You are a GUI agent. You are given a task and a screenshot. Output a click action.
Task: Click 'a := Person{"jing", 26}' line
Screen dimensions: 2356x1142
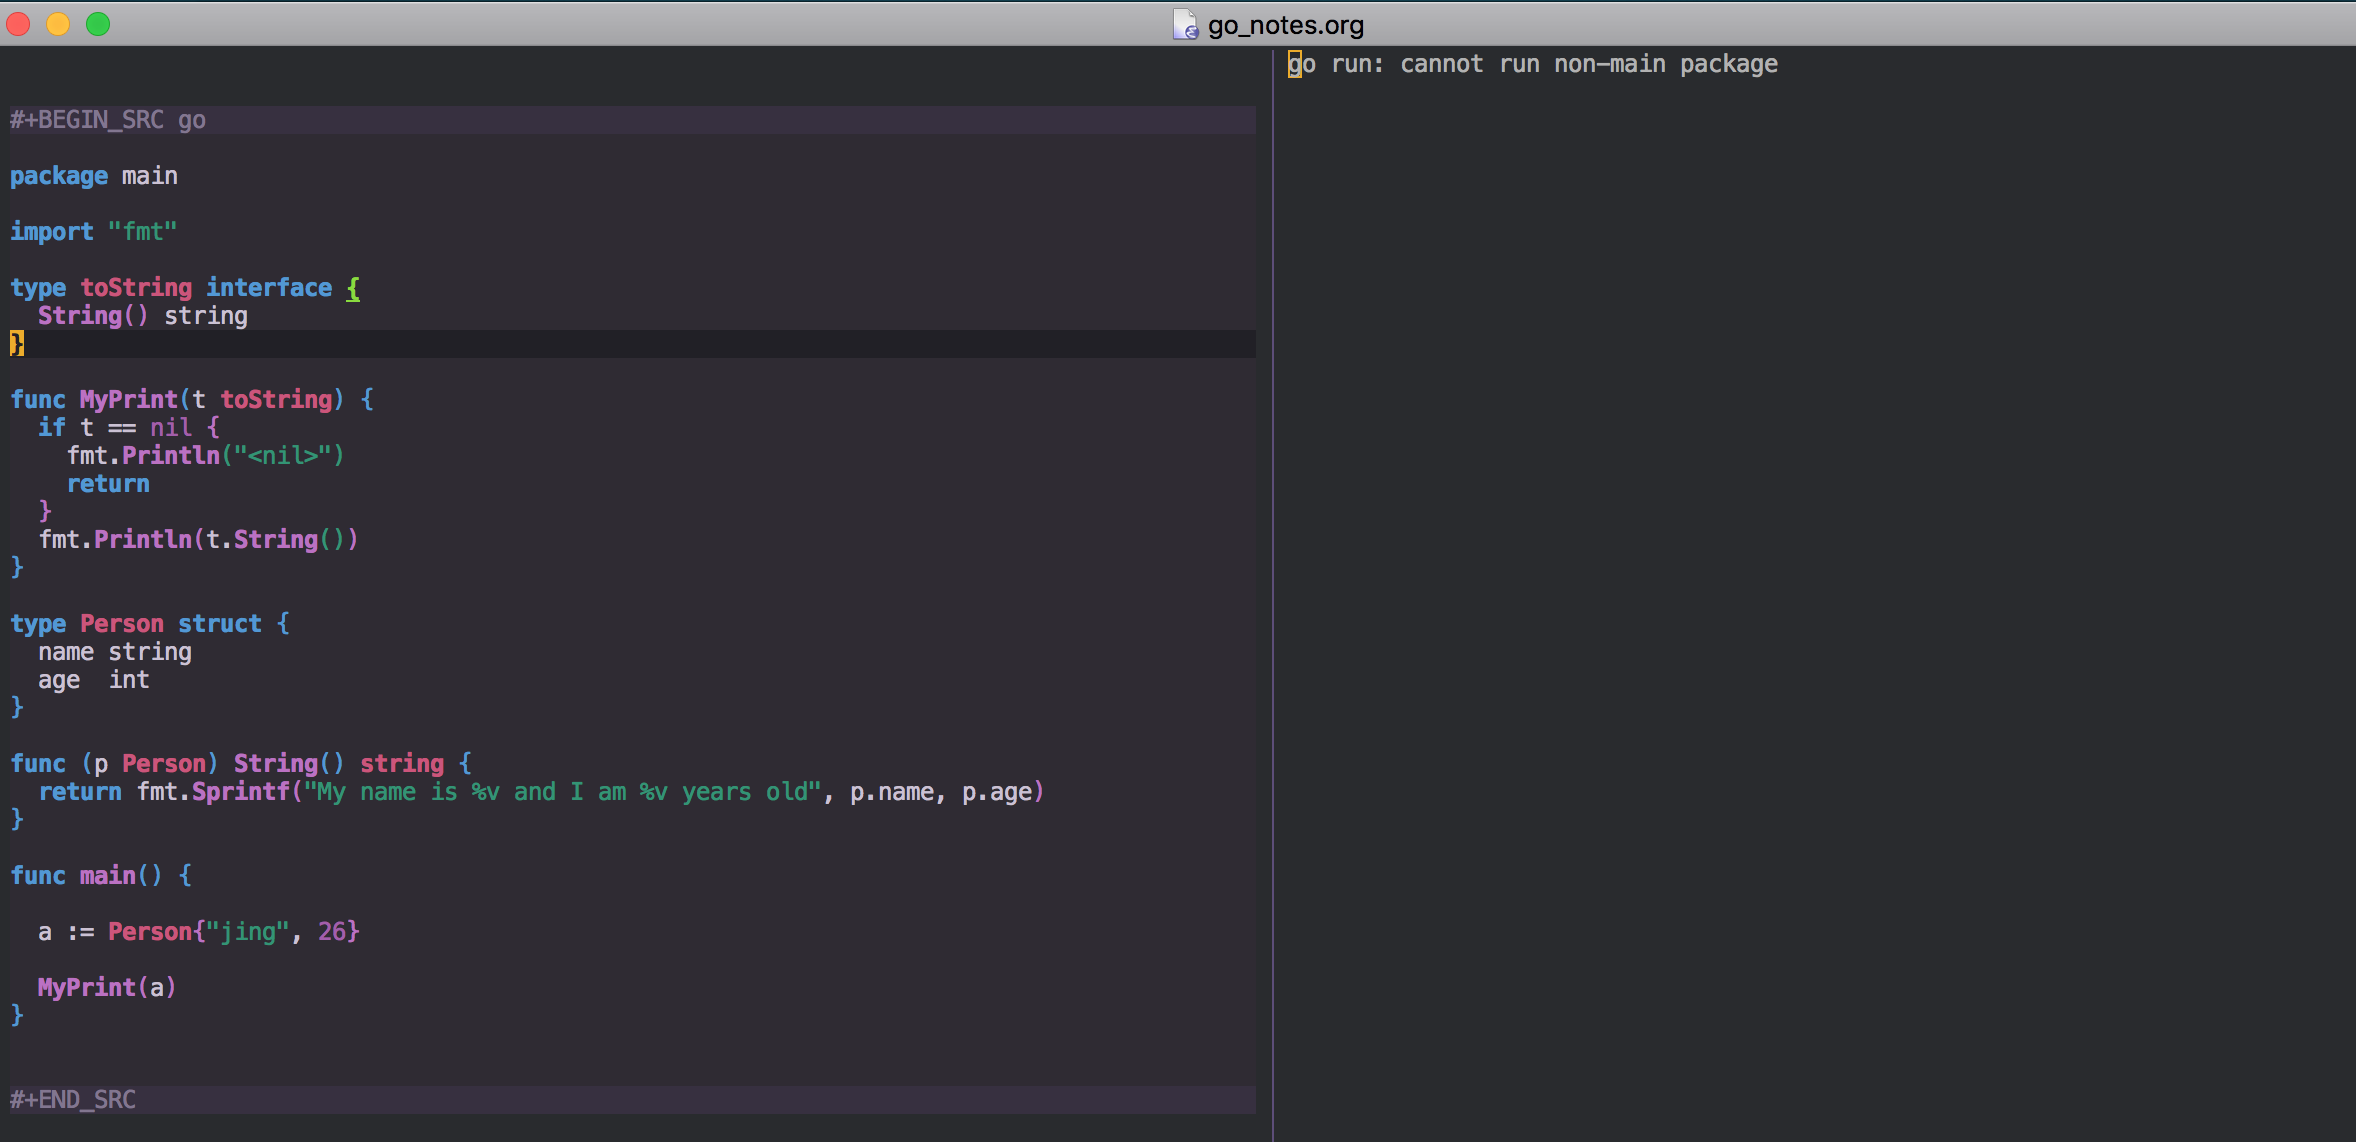click(x=199, y=932)
